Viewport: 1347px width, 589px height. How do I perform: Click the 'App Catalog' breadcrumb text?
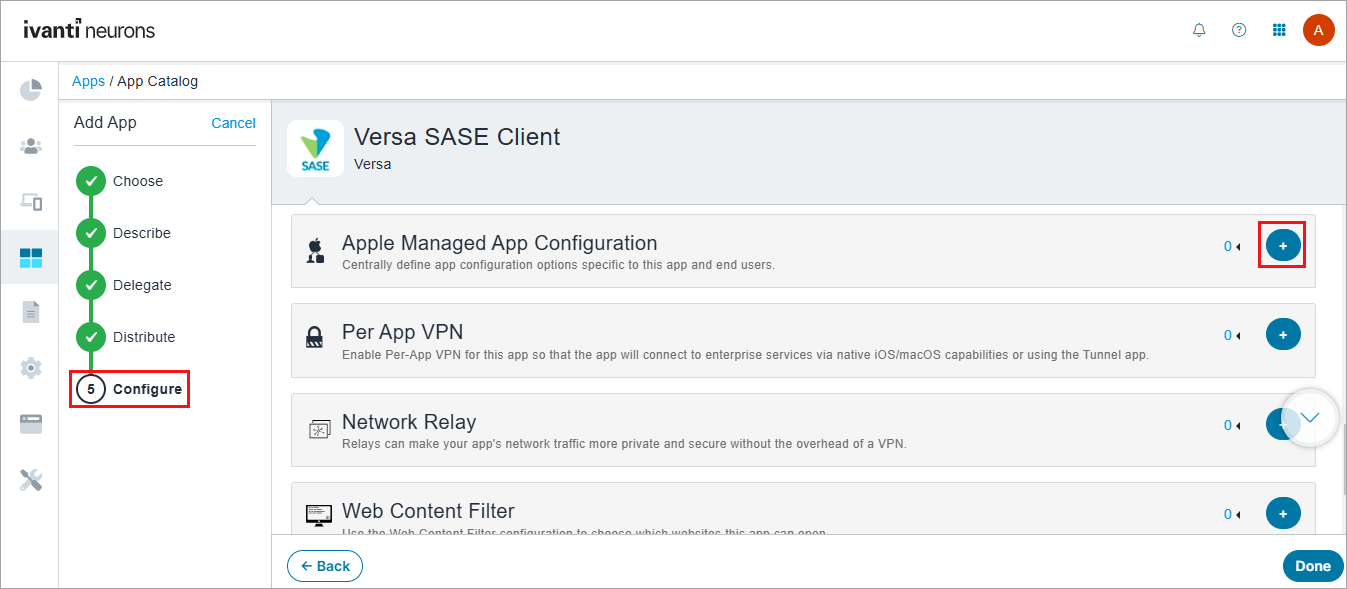[158, 81]
